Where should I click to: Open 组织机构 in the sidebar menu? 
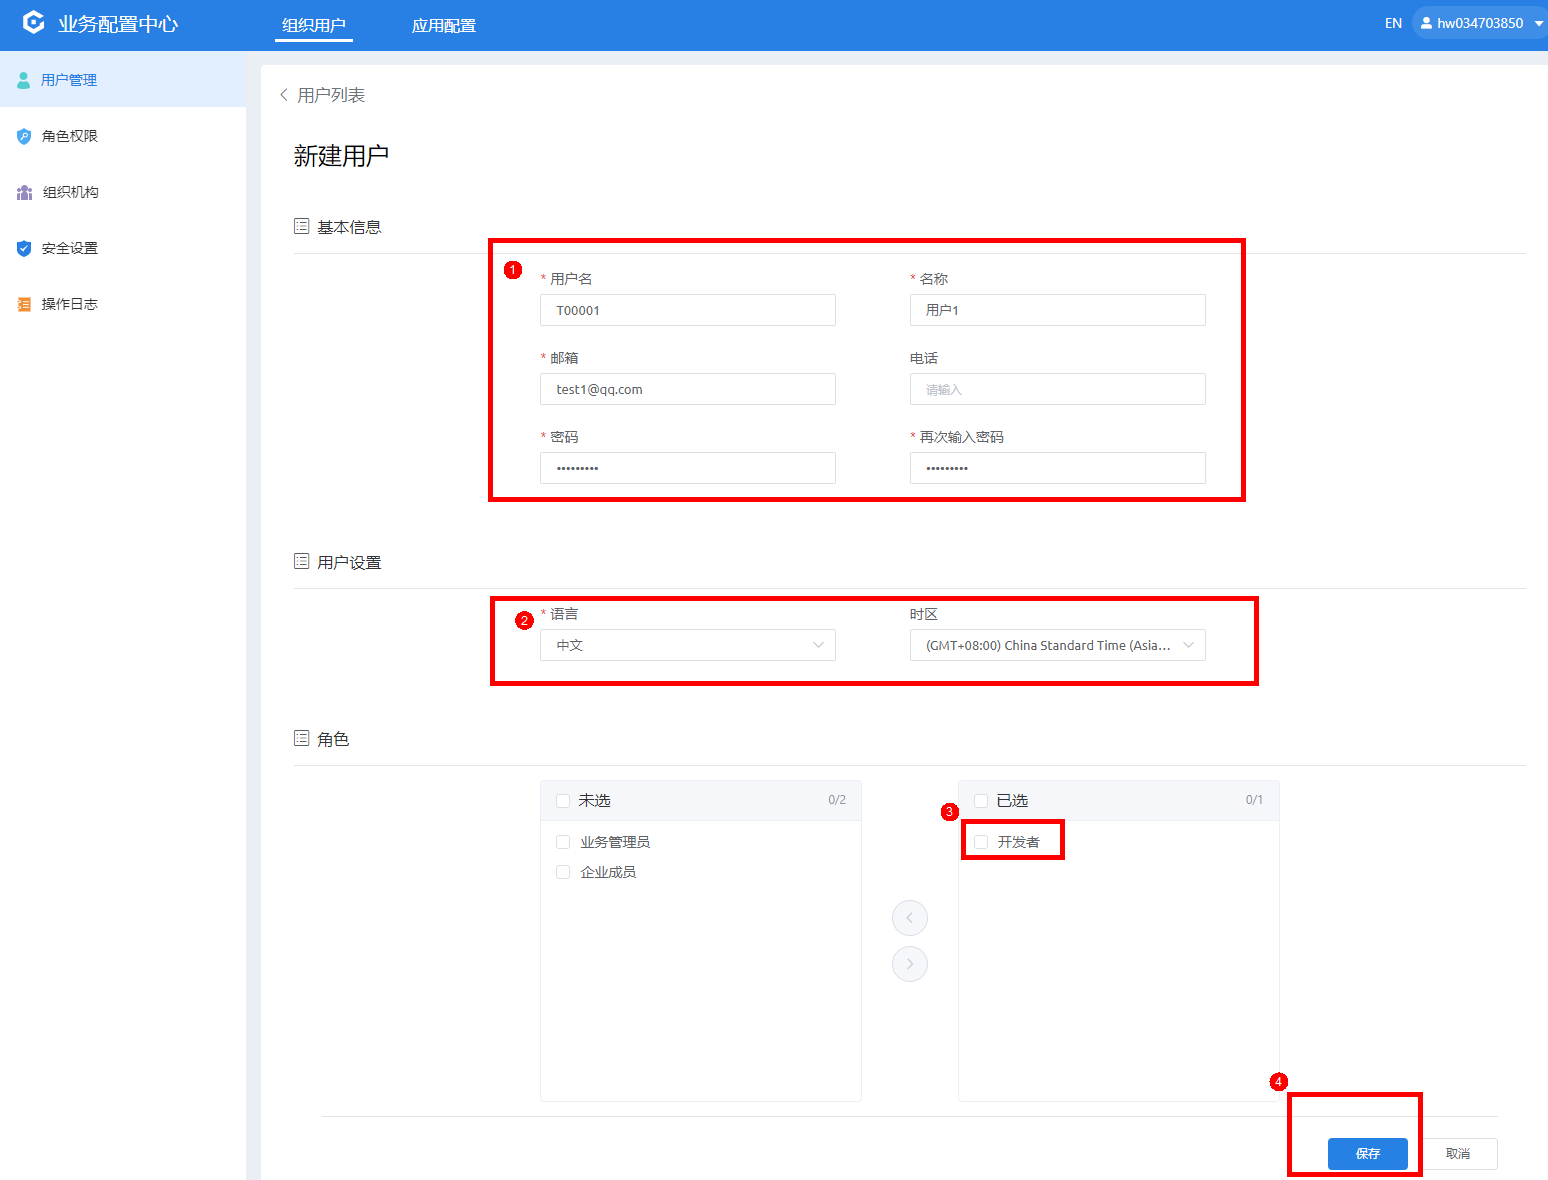[123, 192]
